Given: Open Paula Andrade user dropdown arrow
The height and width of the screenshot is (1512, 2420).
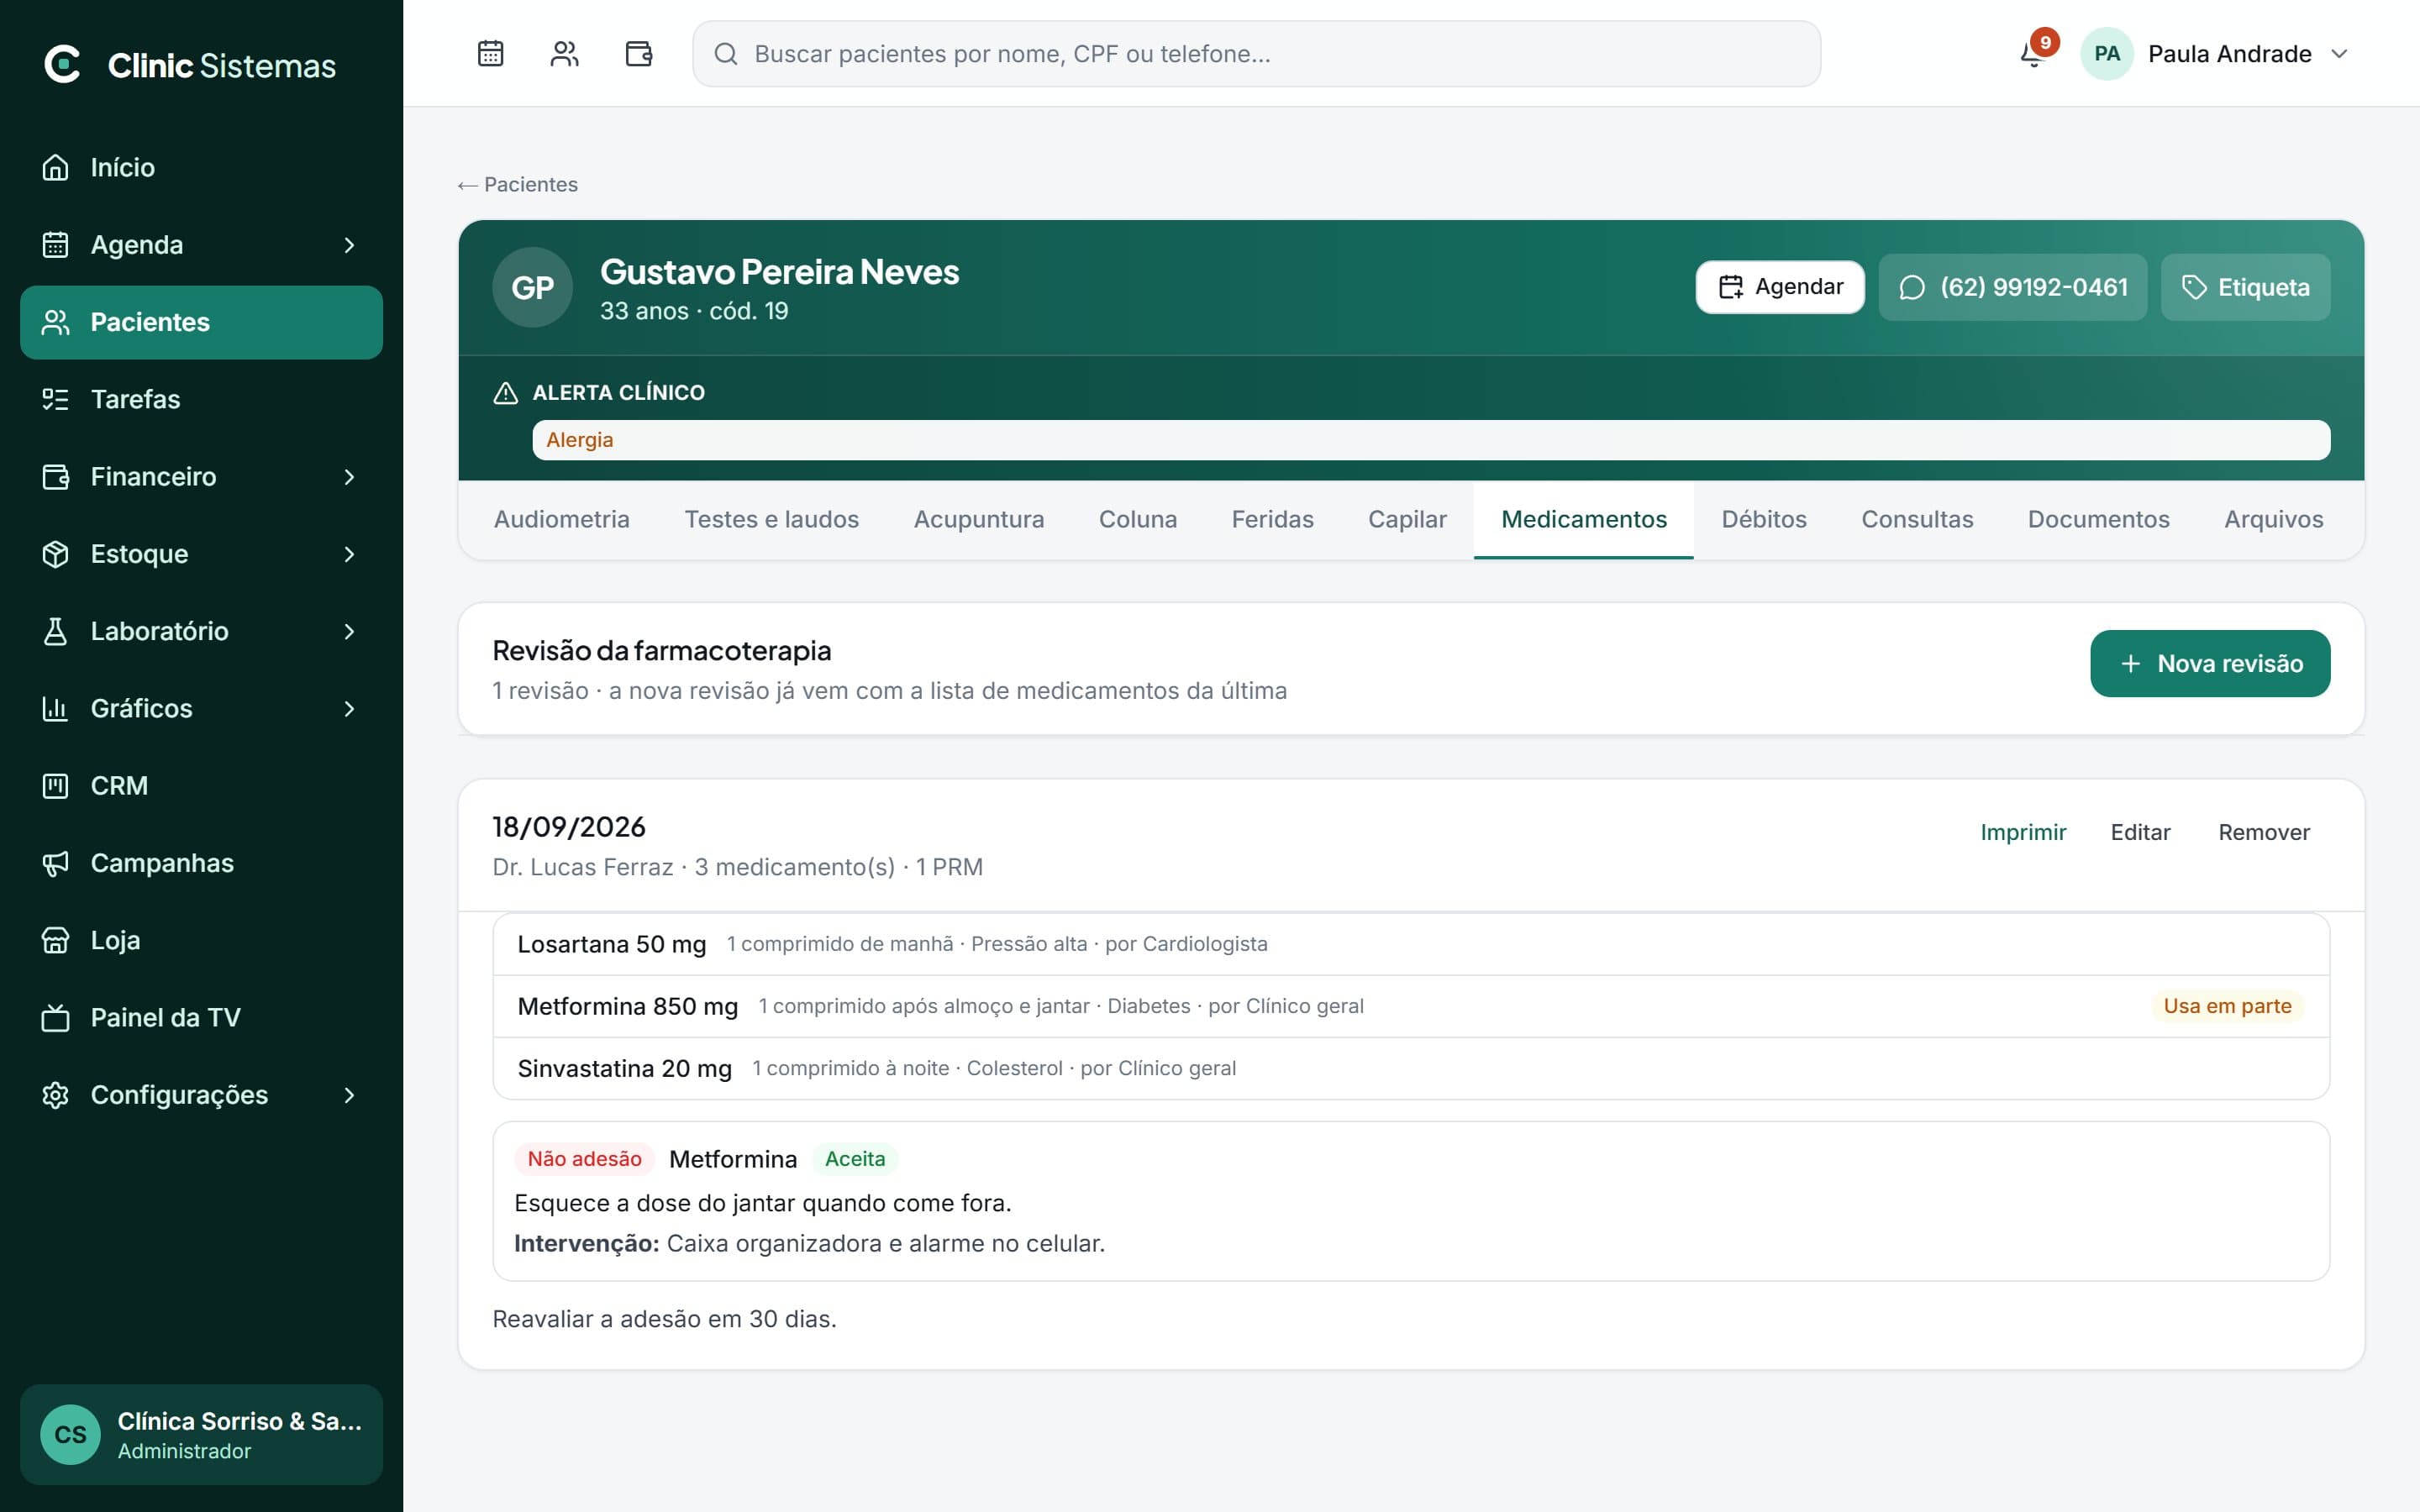Looking at the screenshot, I should tap(2339, 53).
